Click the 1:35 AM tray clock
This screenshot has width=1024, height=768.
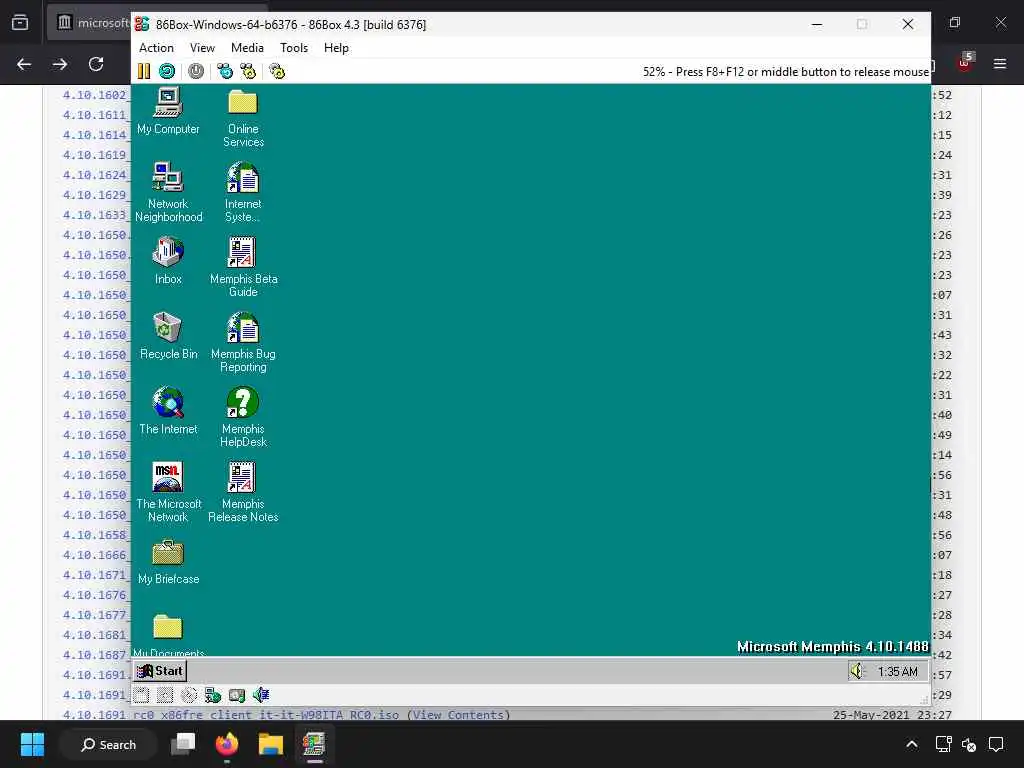[x=897, y=671]
